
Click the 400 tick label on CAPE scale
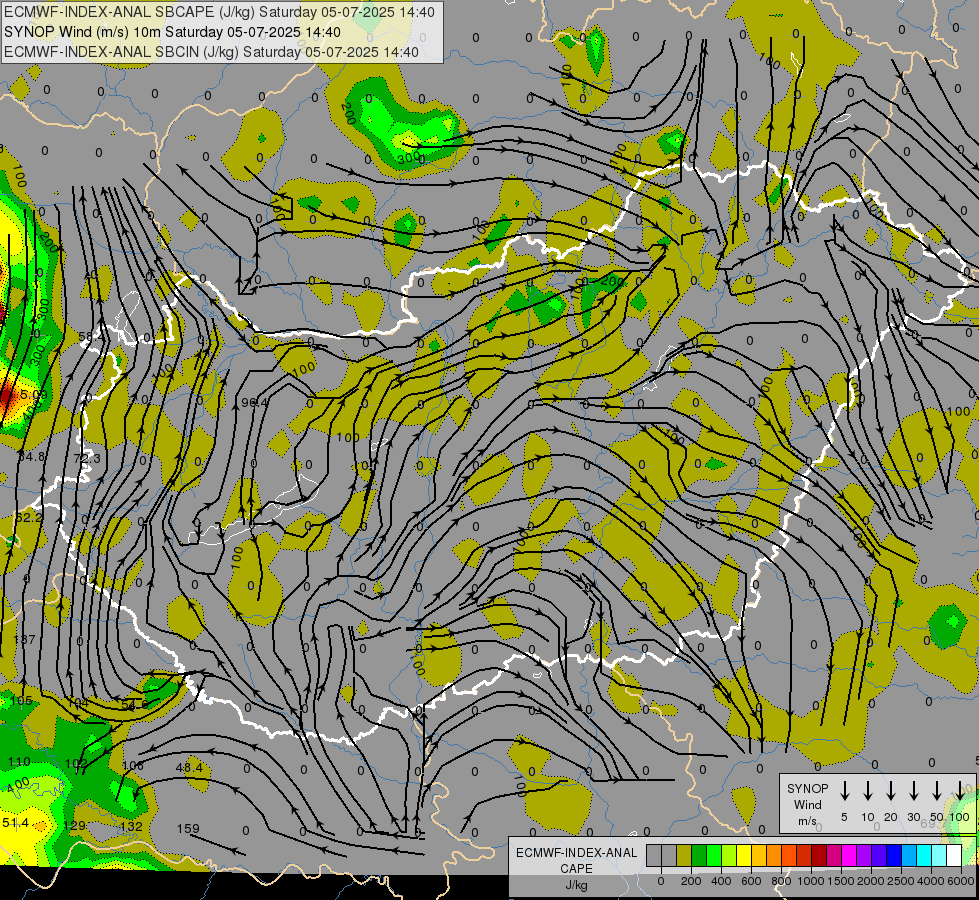pyautogui.click(x=721, y=881)
